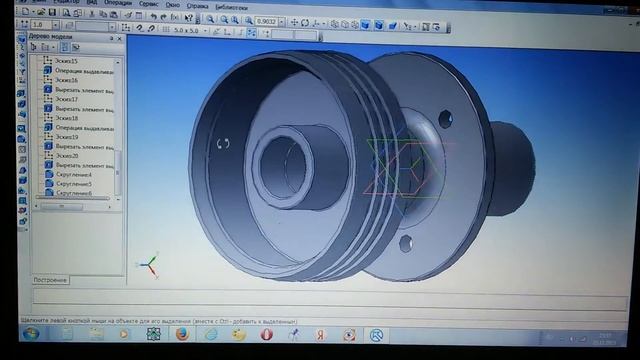Open the layer/state combo box dropdown

click(x=112, y=27)
